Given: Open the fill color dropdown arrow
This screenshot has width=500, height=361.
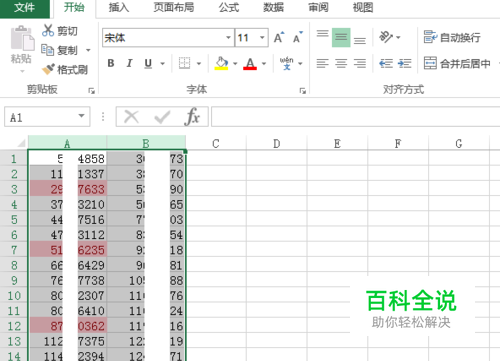Looking at the screenshot, I should click(x=235, y=63).
